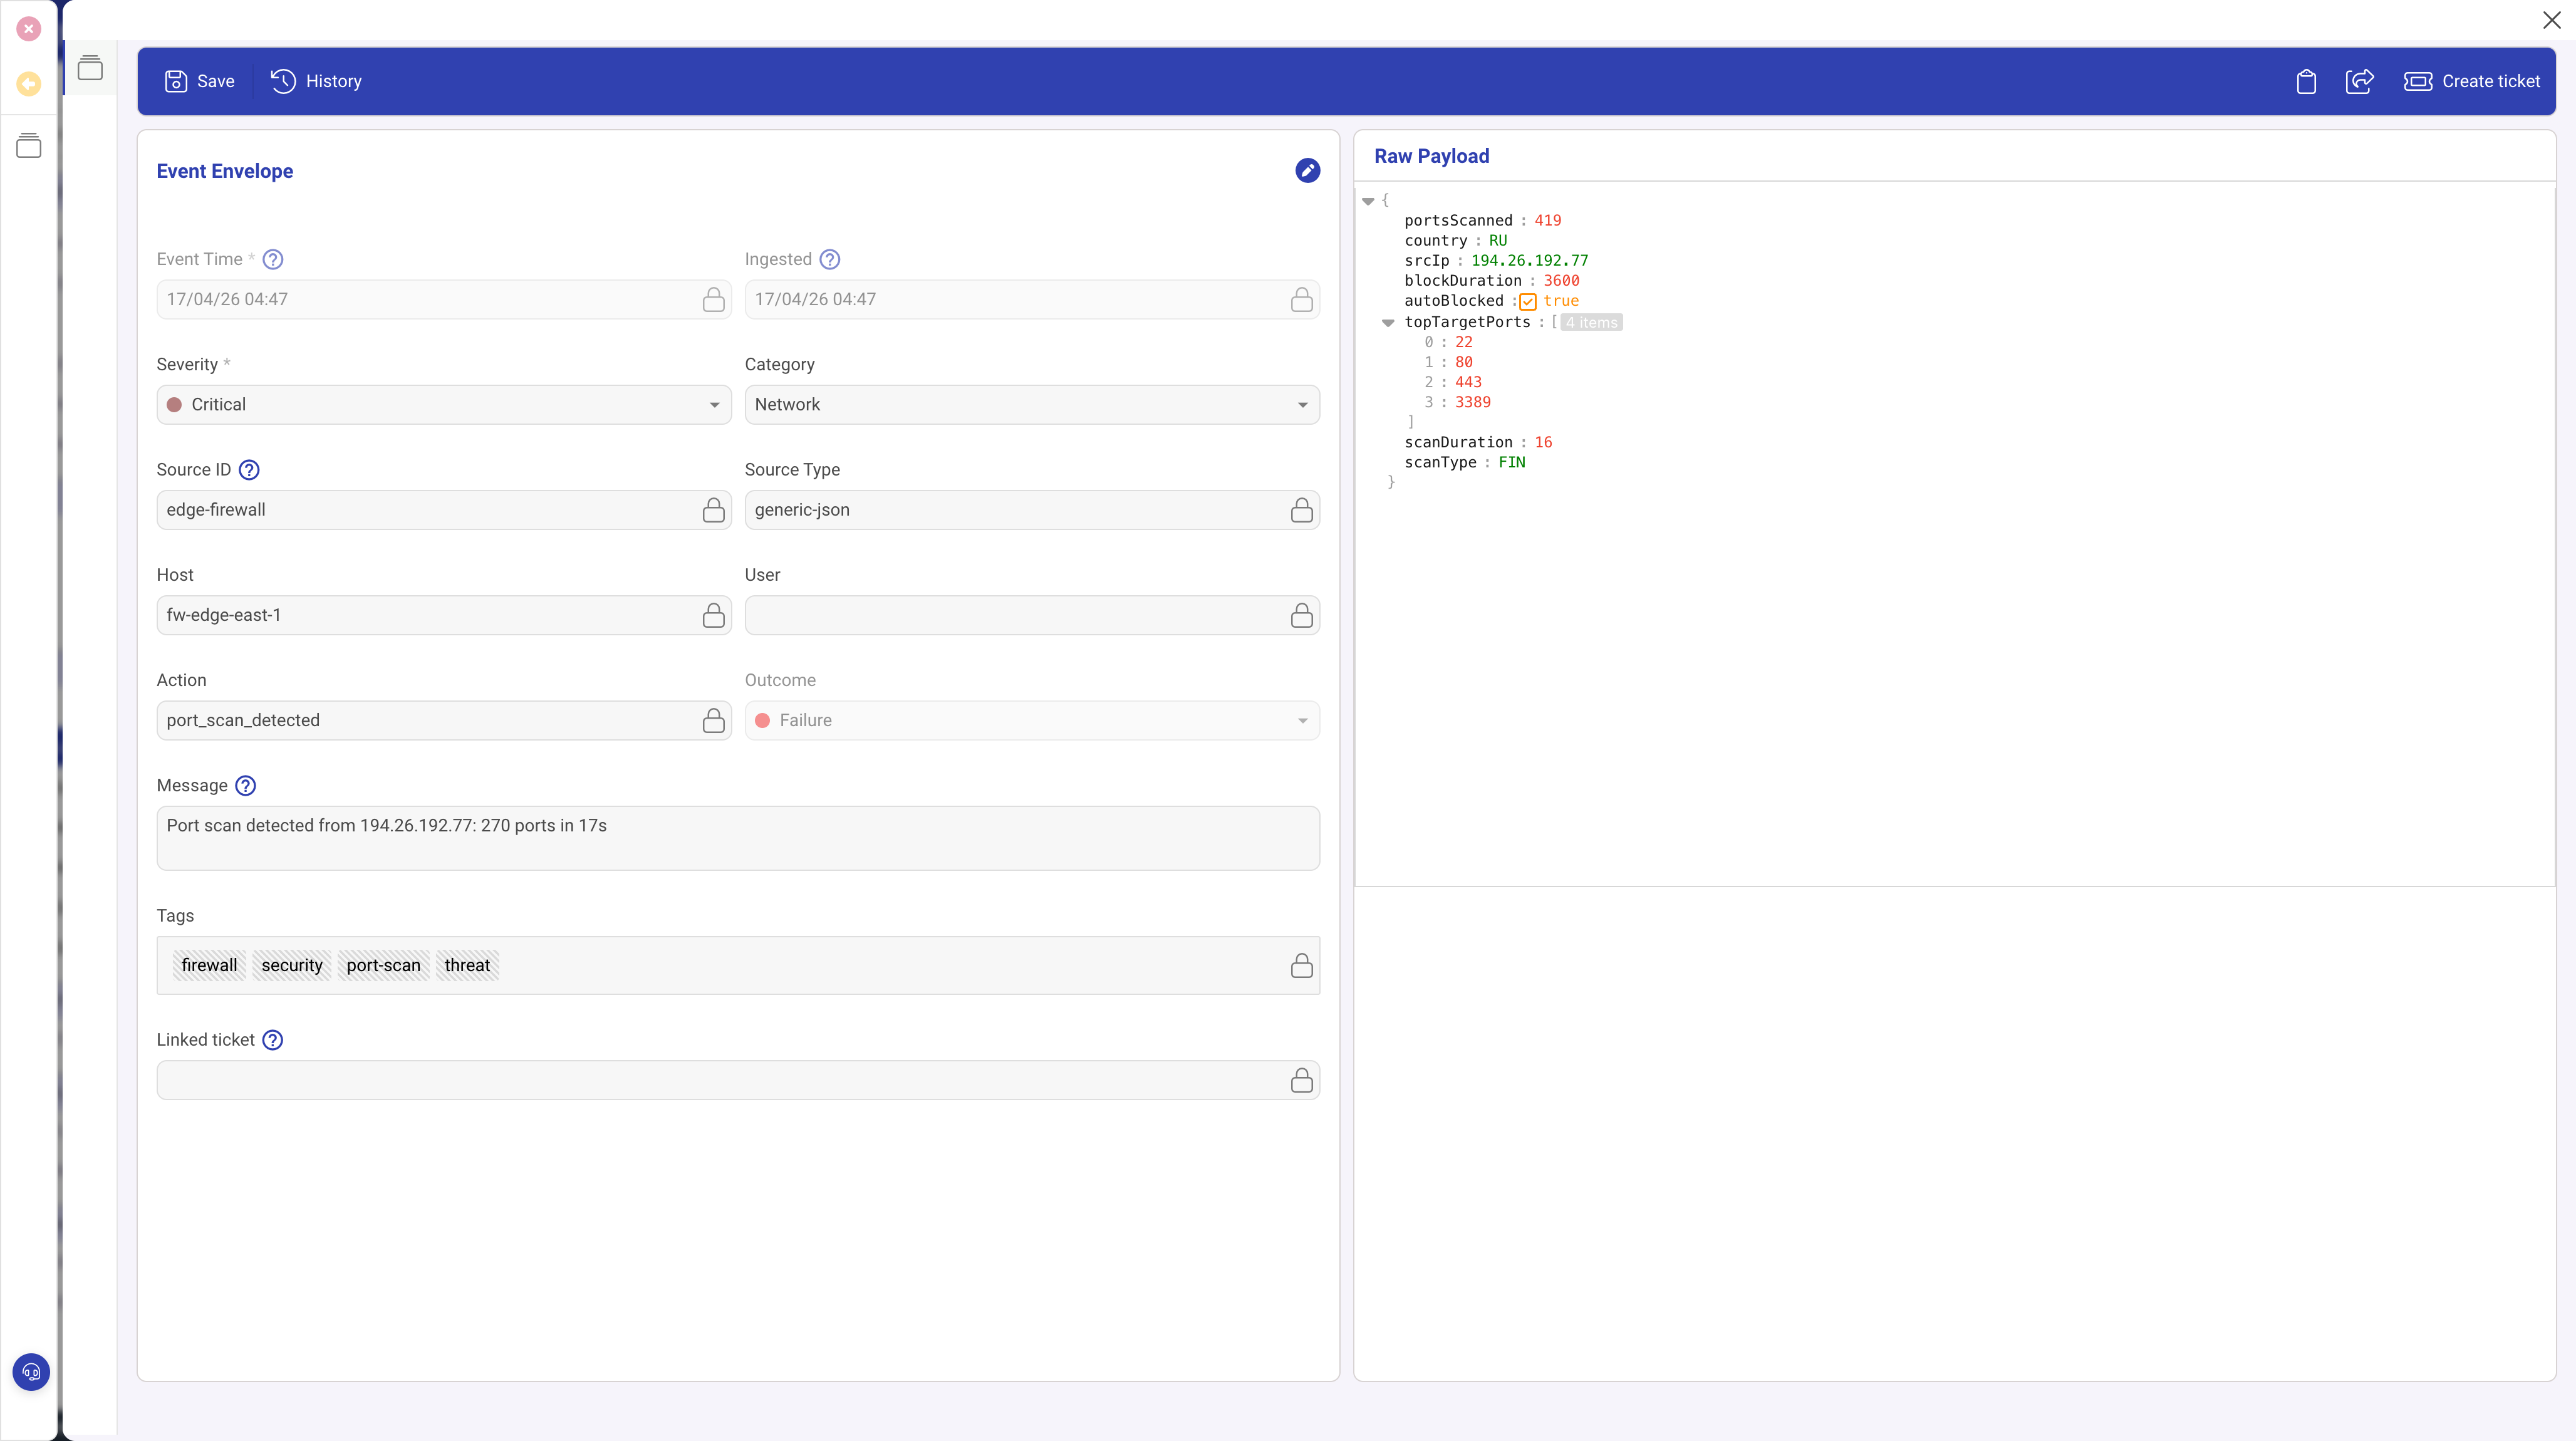Click the Save button
Screen dimensions: 2576x1441
pos(199,81)
